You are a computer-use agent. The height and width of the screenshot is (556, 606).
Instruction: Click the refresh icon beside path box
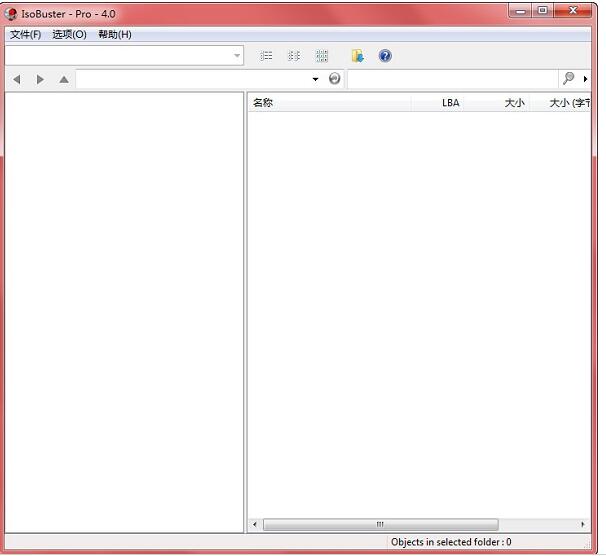coord(335,78)
